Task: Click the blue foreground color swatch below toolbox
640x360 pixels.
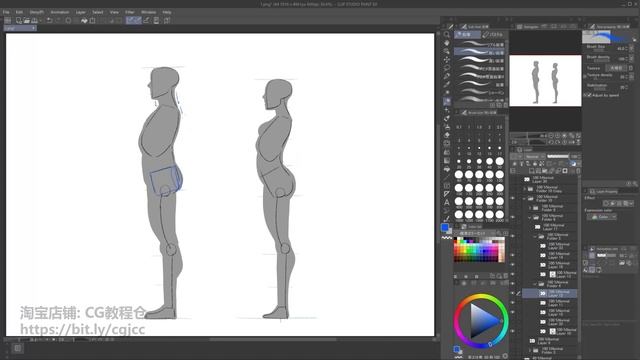Action: [x=445, y=227]
